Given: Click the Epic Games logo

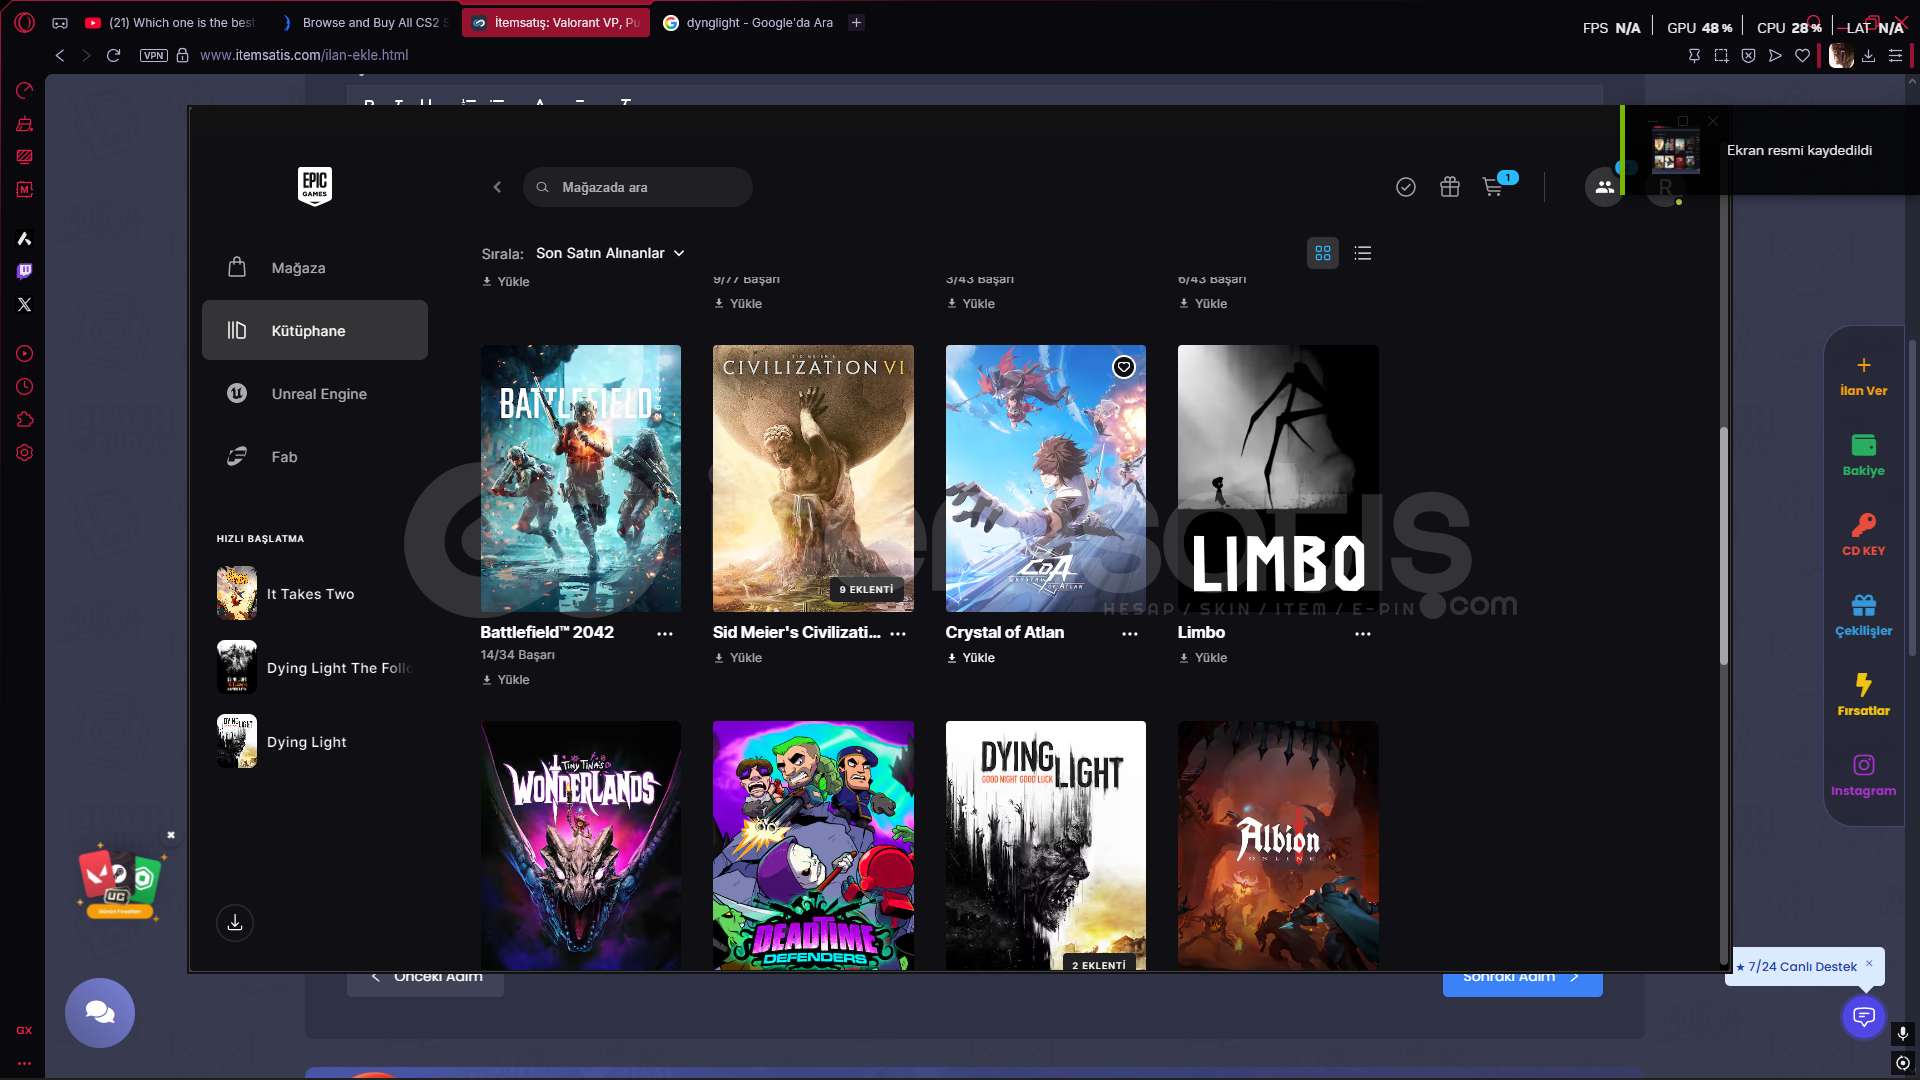Looking at the screenshot, I should pos(314,186).
